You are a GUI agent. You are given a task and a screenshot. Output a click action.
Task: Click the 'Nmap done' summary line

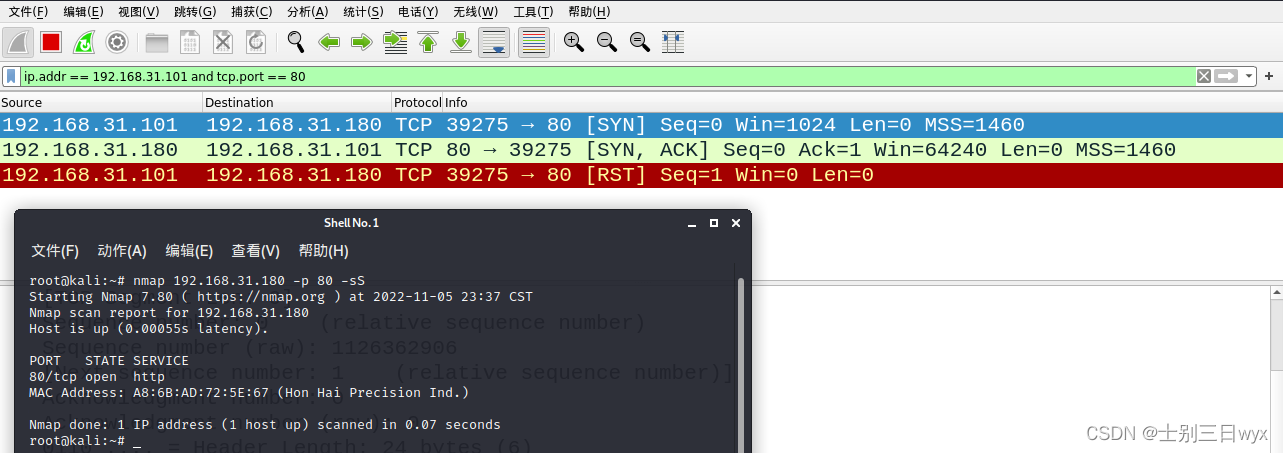265,424
